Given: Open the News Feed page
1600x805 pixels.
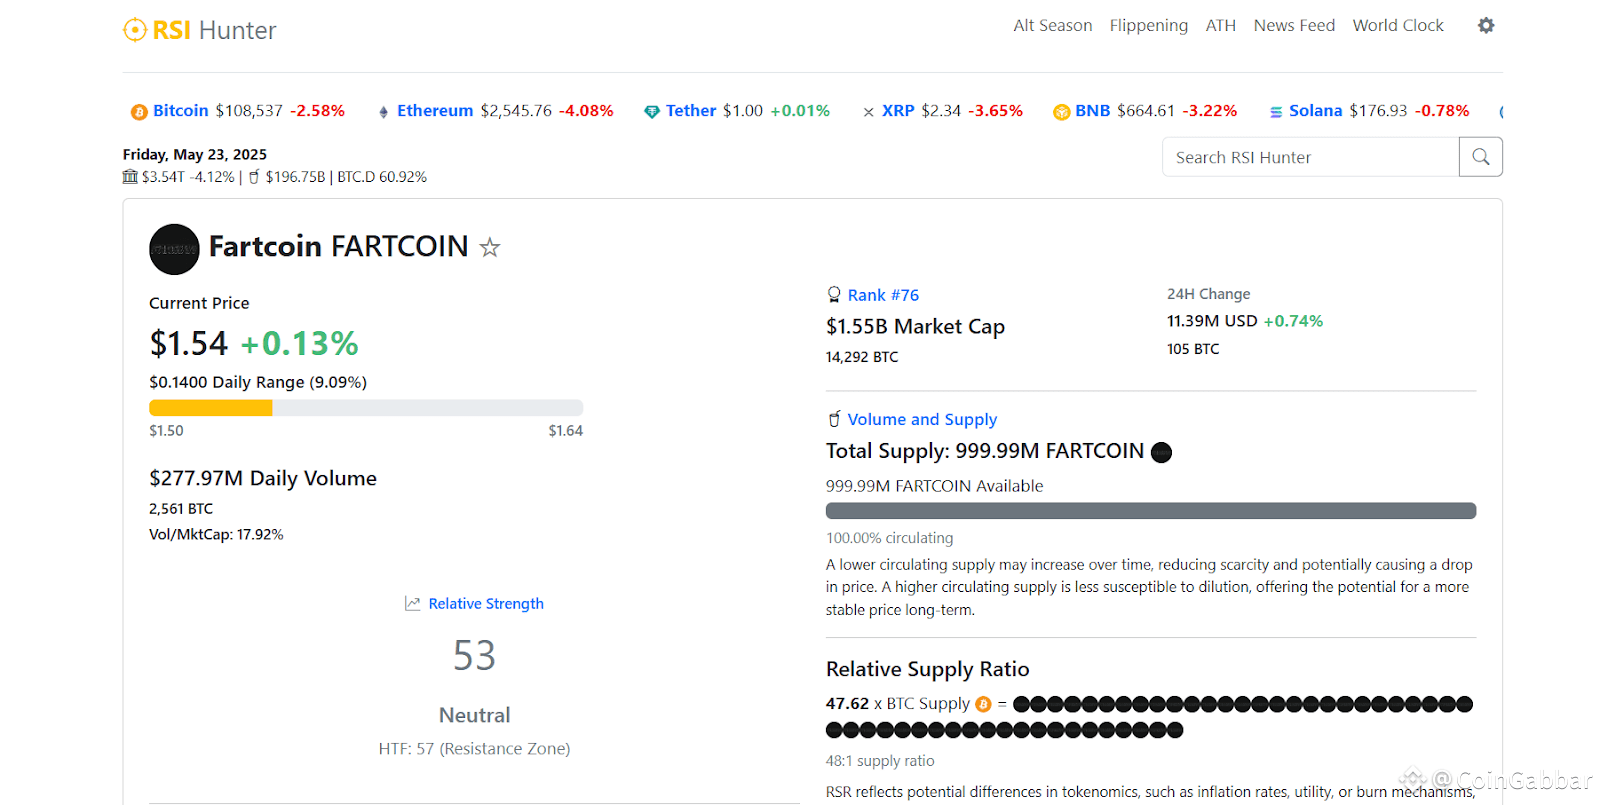Looking at the screenshot, I should coord(1294,25).
